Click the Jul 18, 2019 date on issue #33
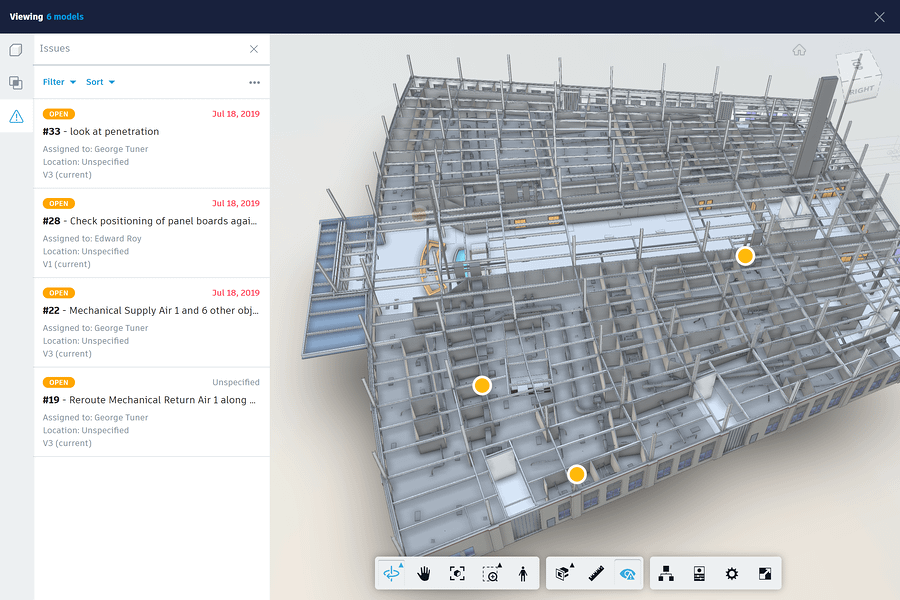Screen dimensions: 900x600 (236, 114)
